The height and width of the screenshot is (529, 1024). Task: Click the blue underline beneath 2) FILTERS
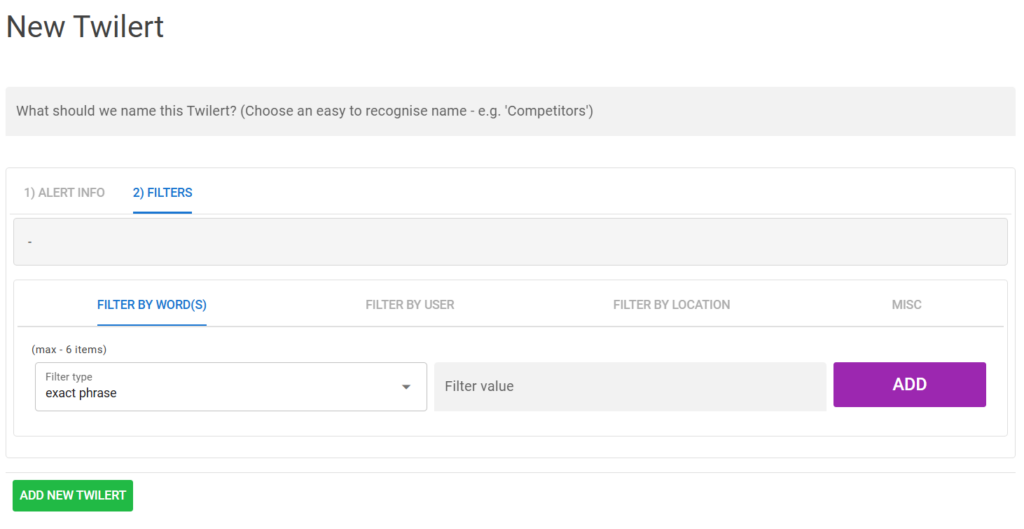point(162,212)
